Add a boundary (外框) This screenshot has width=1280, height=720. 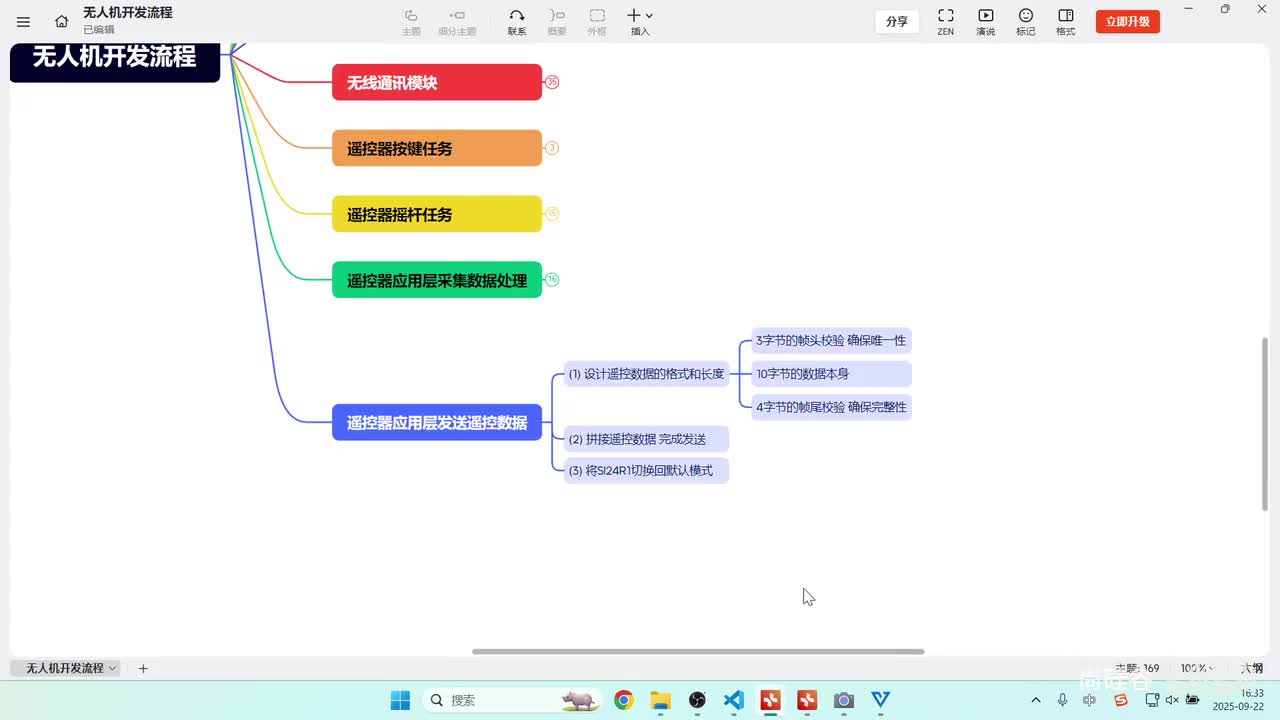tap(597, 21)
